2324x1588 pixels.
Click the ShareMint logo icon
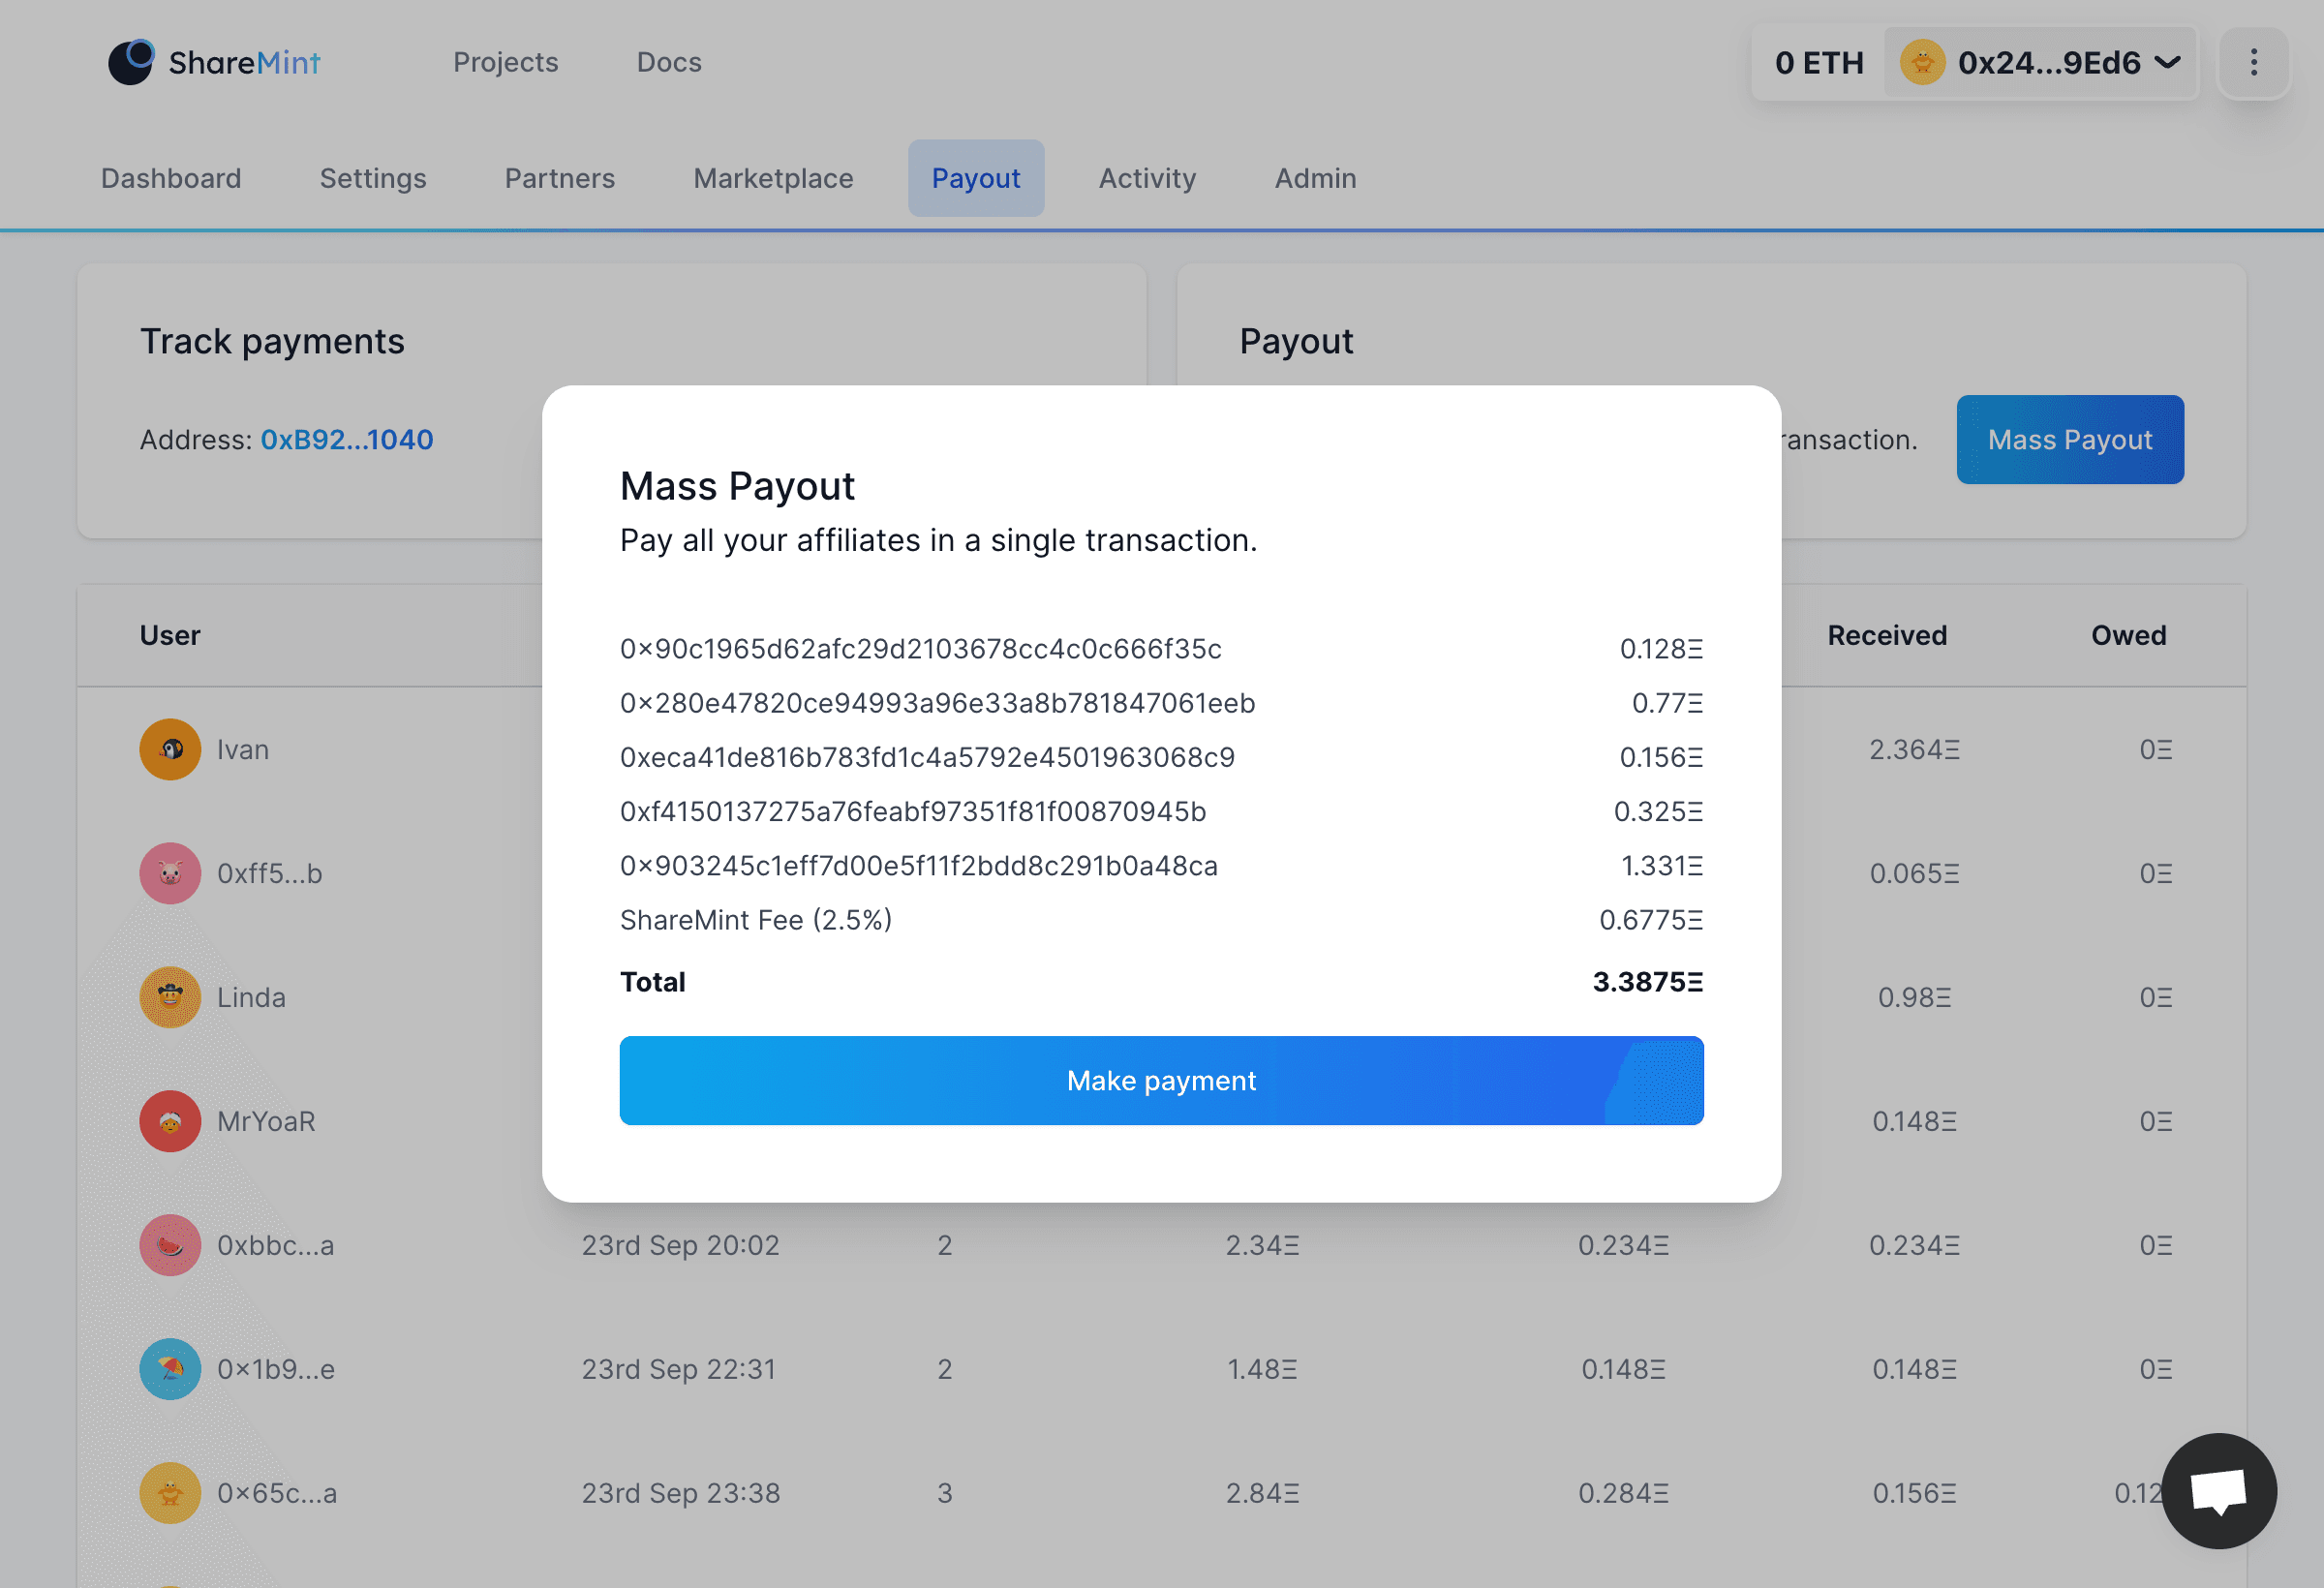[131, 62]
